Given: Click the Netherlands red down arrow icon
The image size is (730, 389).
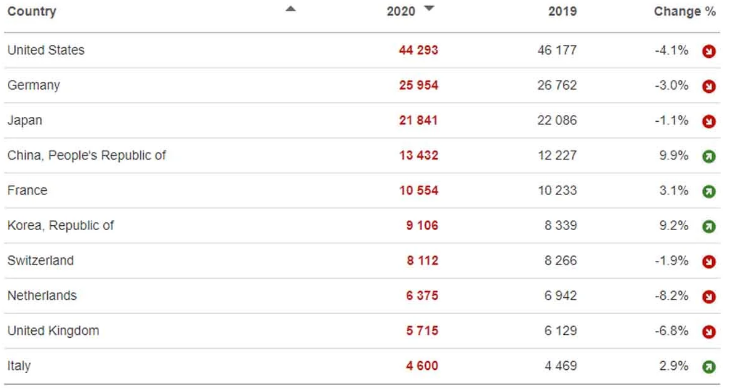Looking at the screenshot, I should [x=709, y=296].
